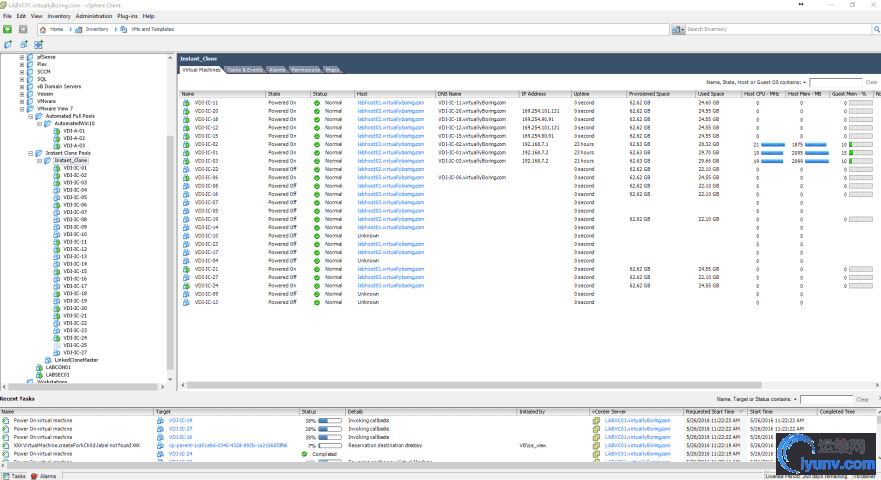Switch to the Alarms tab
The height and width of the screenshot is (480, 881).
pos(277,70)
